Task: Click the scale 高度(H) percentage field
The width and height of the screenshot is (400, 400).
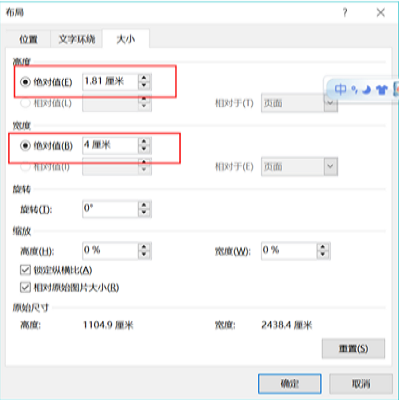Action: (110, 251)
